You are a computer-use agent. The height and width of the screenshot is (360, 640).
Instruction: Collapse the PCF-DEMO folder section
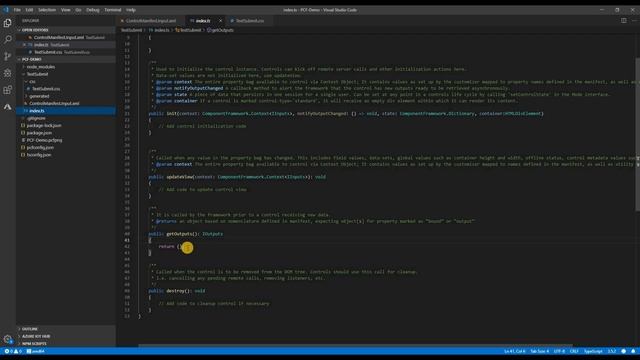pos(32,59)
